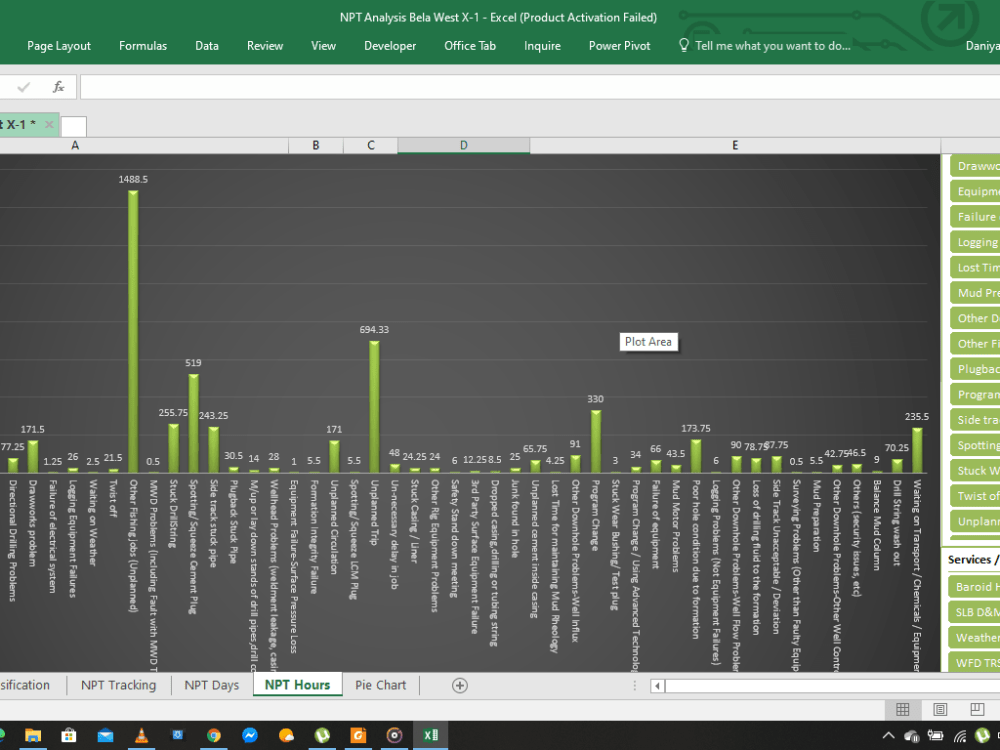Click the network icon in system tray
This screenshot has height=750, width=1000.
pos(960,737)
